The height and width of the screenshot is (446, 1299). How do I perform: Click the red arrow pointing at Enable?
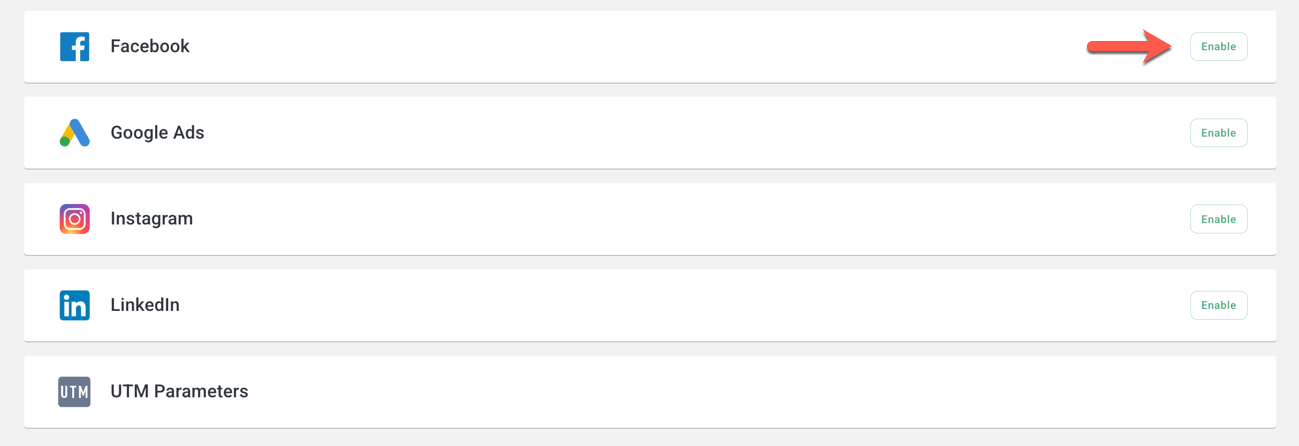1130,47
